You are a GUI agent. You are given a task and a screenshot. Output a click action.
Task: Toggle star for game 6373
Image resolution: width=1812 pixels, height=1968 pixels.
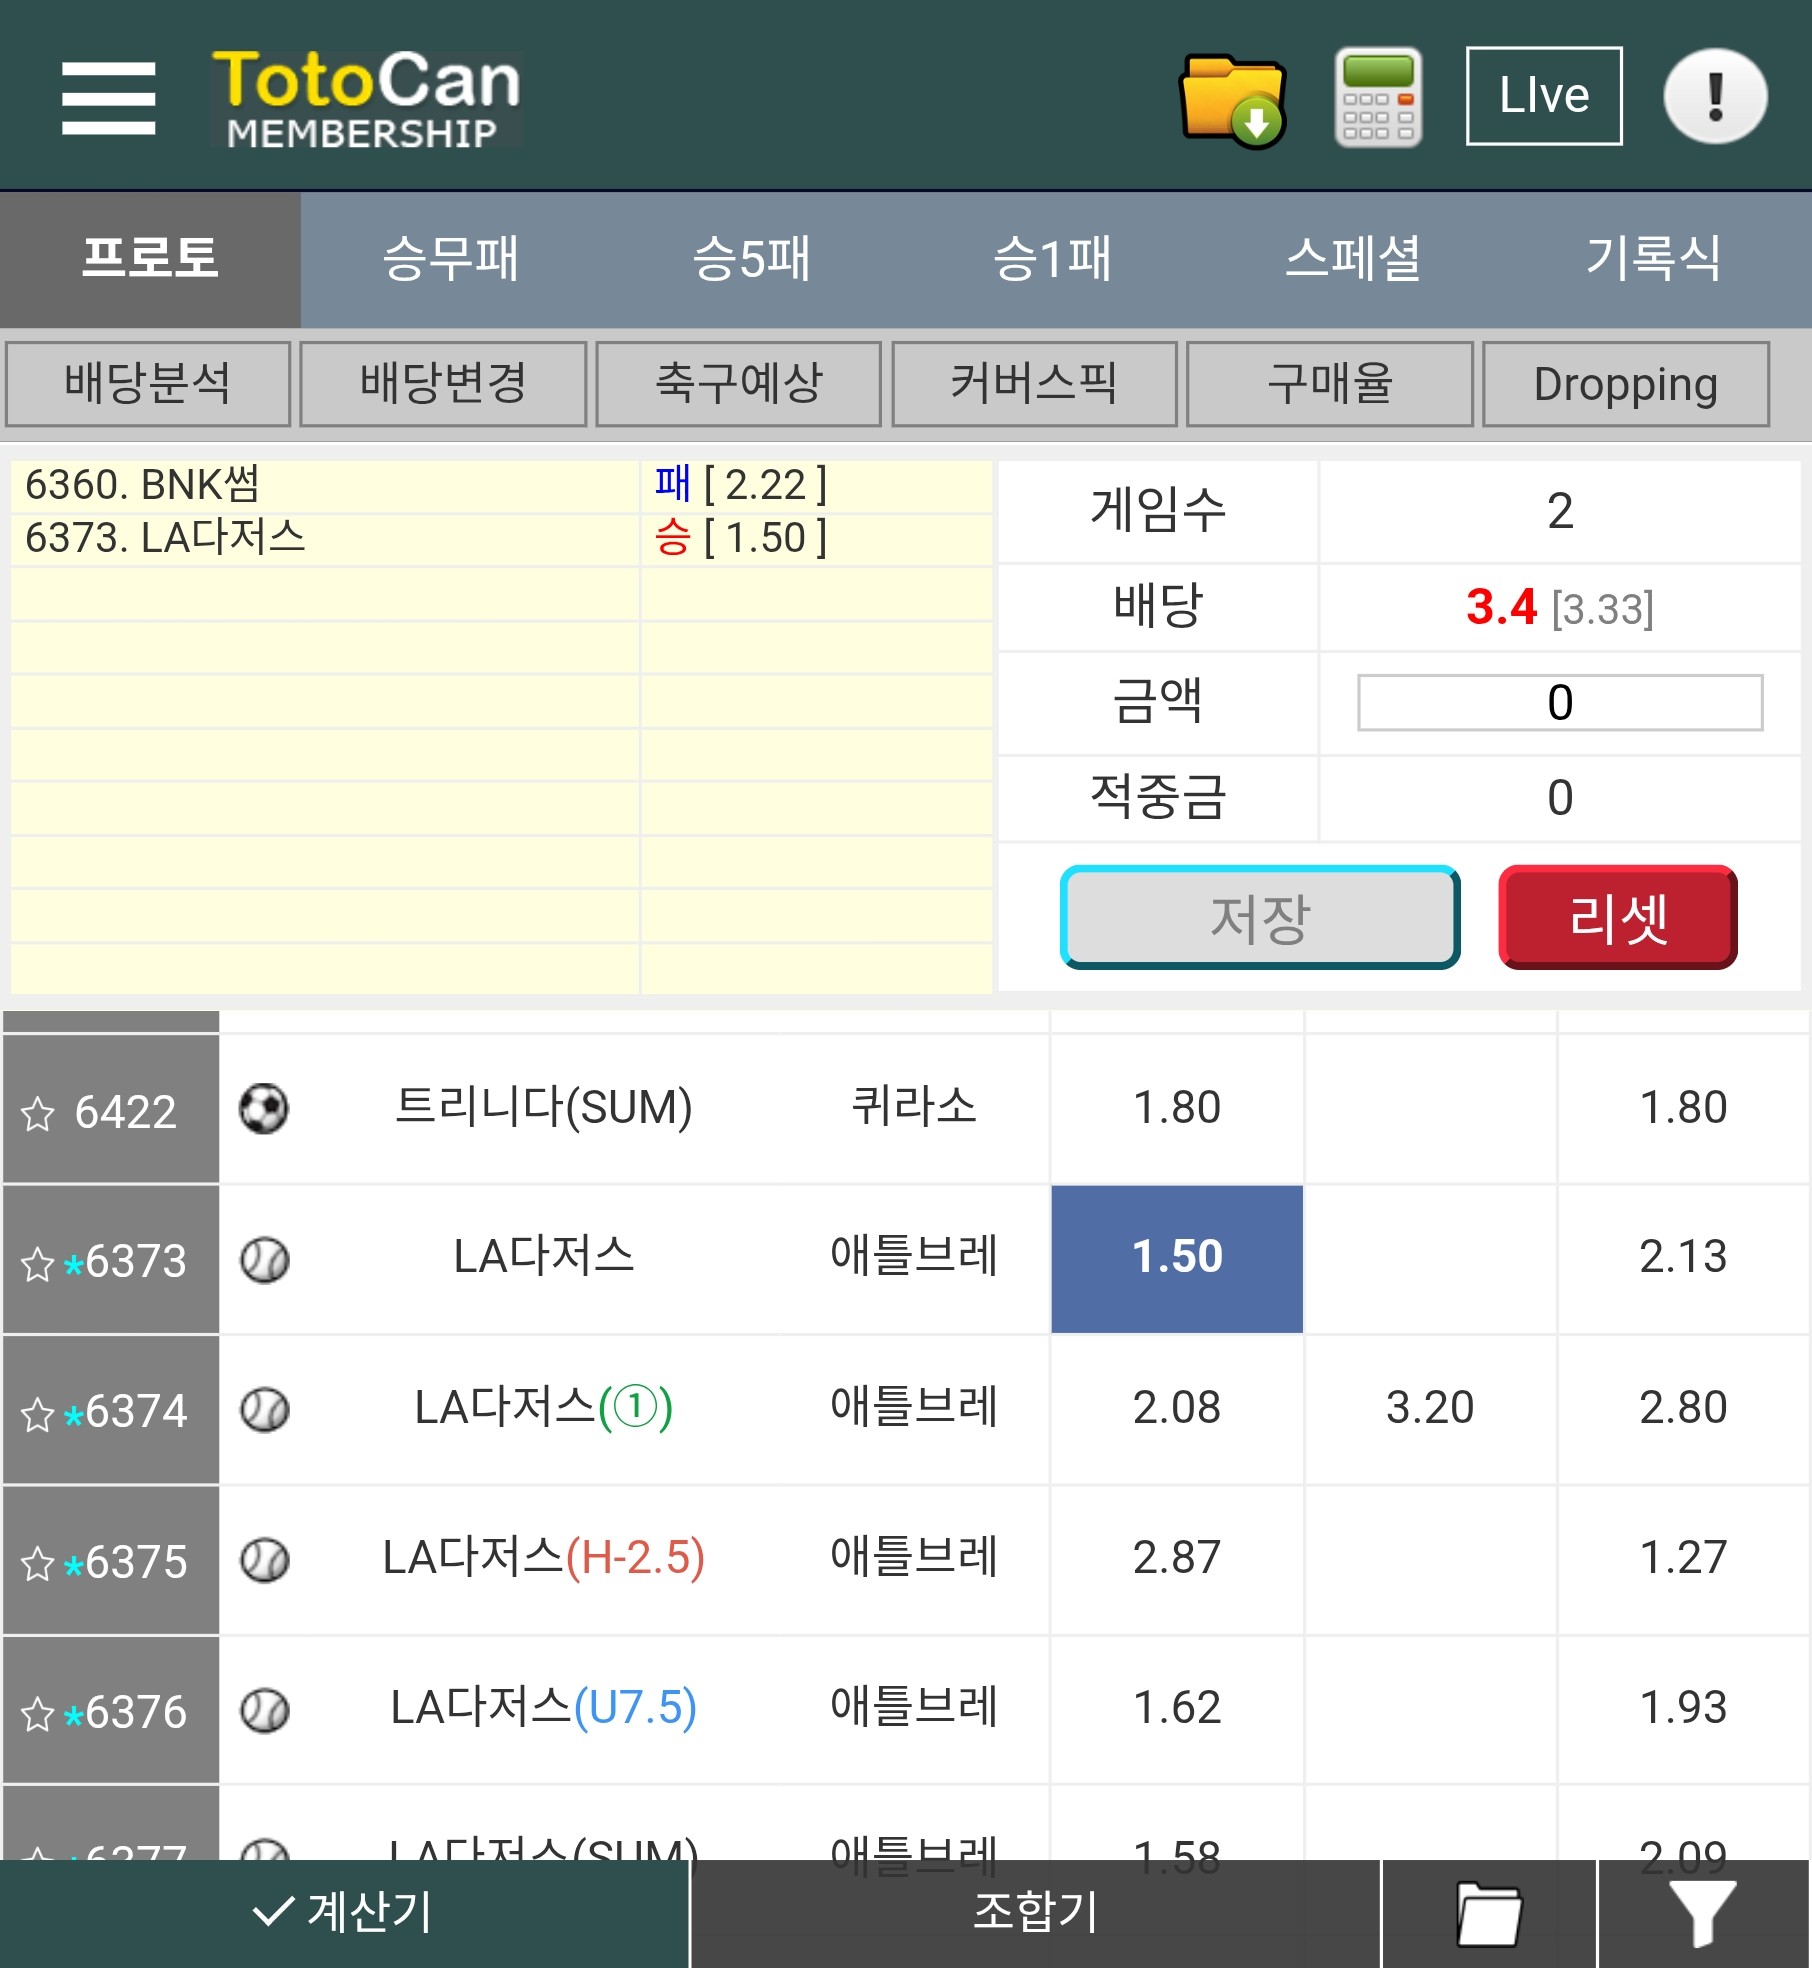pyautogui.click(x=38, y=1264)
